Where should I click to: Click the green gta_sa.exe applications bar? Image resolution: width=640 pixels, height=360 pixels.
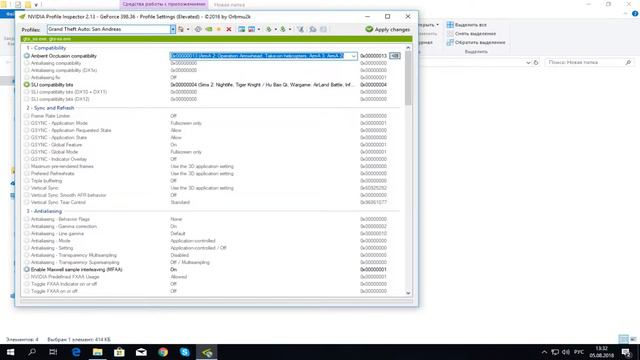click(x=216, y=39)
